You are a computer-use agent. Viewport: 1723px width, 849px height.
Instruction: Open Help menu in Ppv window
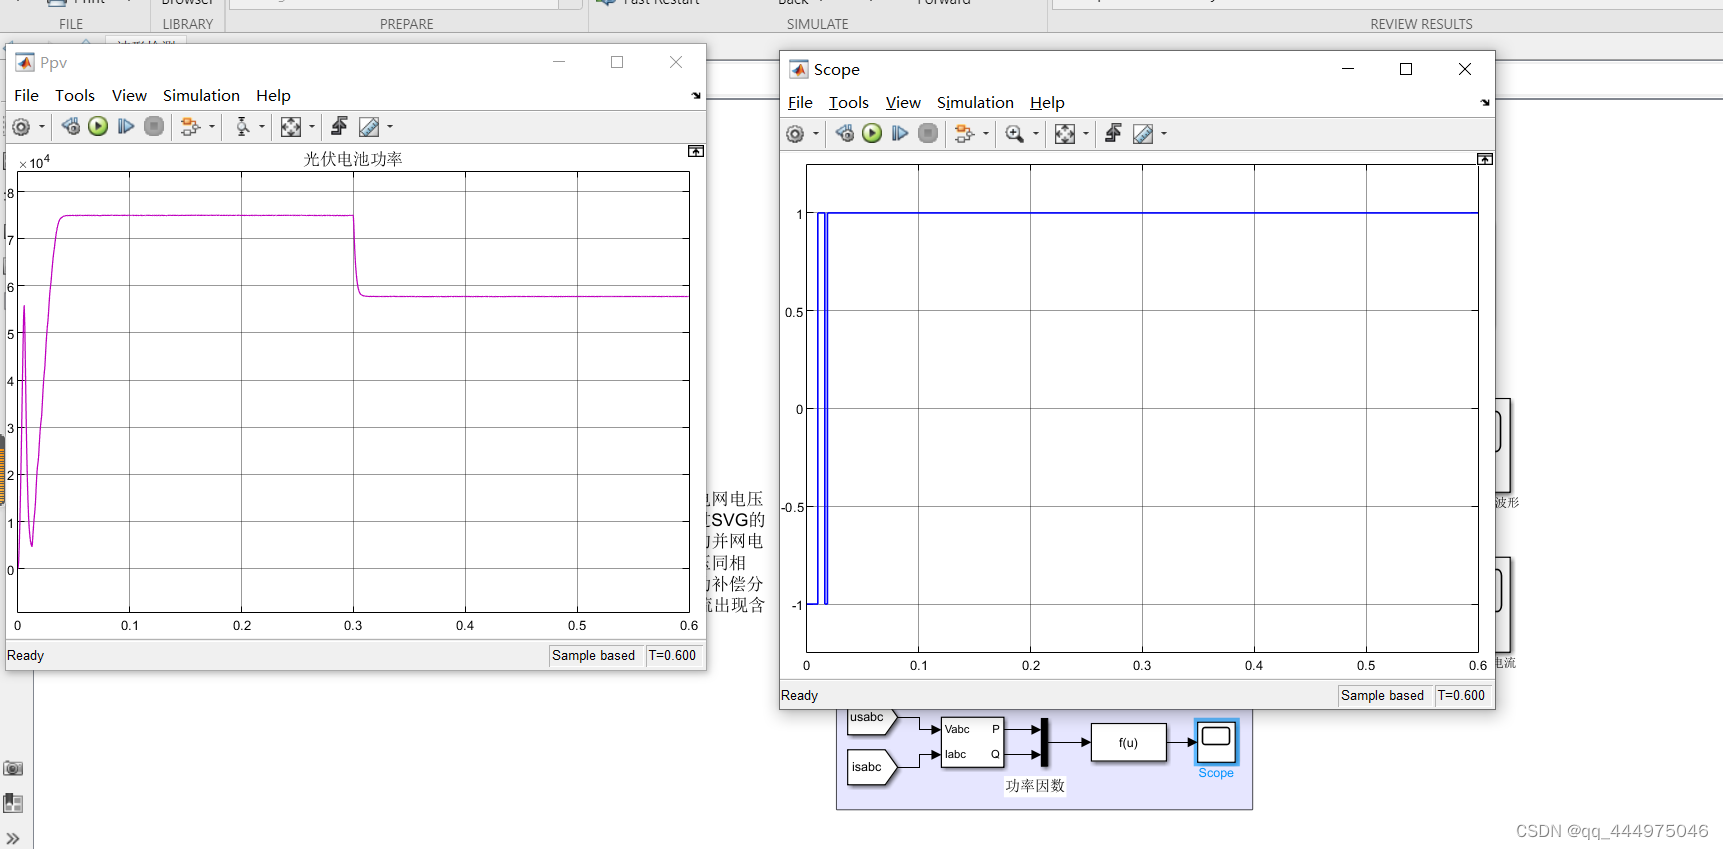click(x=273, y=95)
